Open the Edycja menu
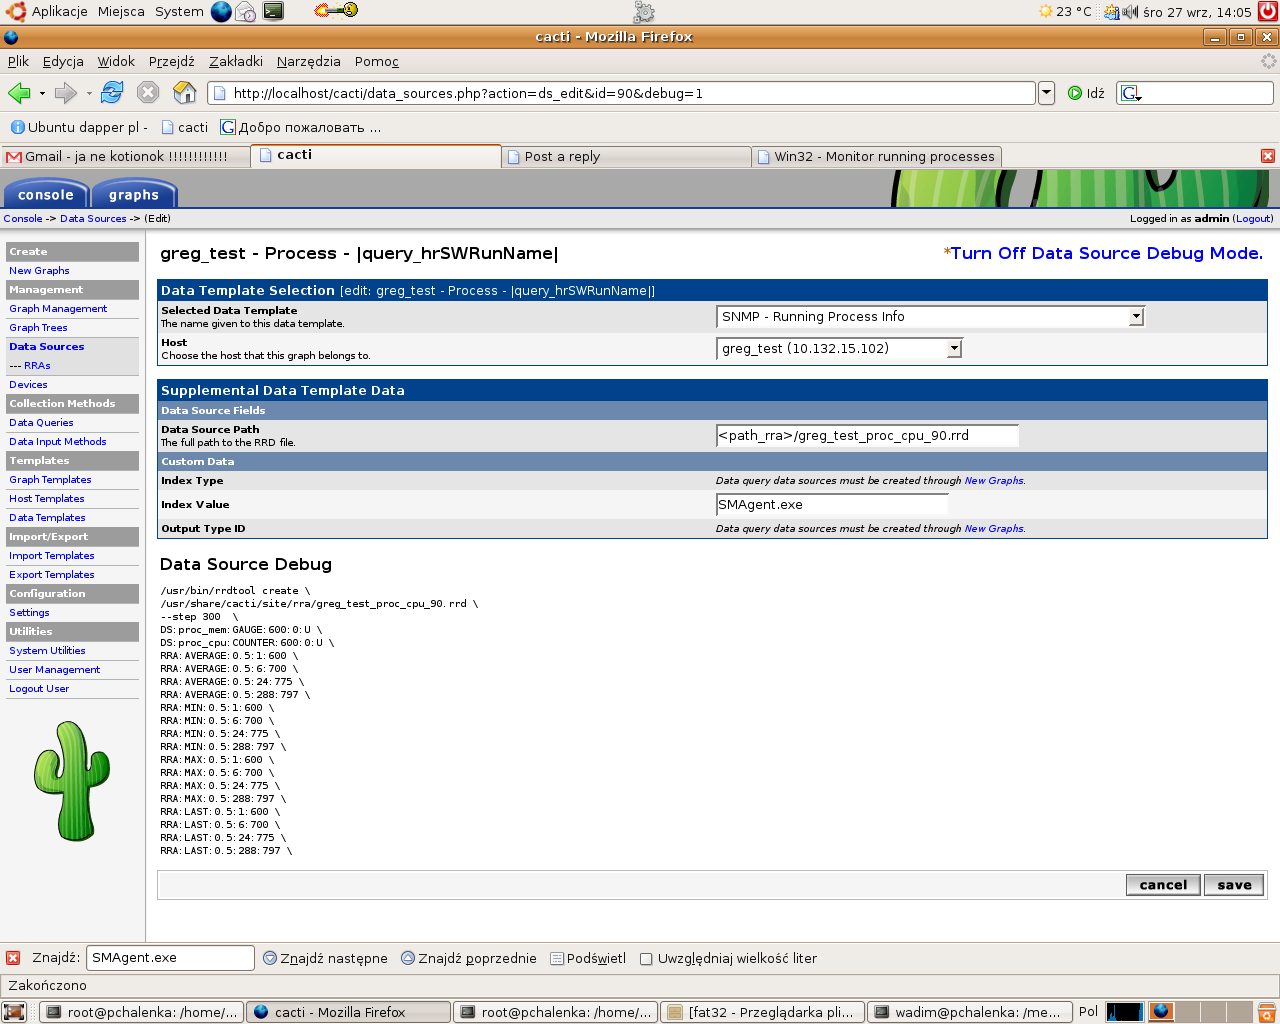The height and width of the screenshot is (1024, 1280). [x=63, y=61]
